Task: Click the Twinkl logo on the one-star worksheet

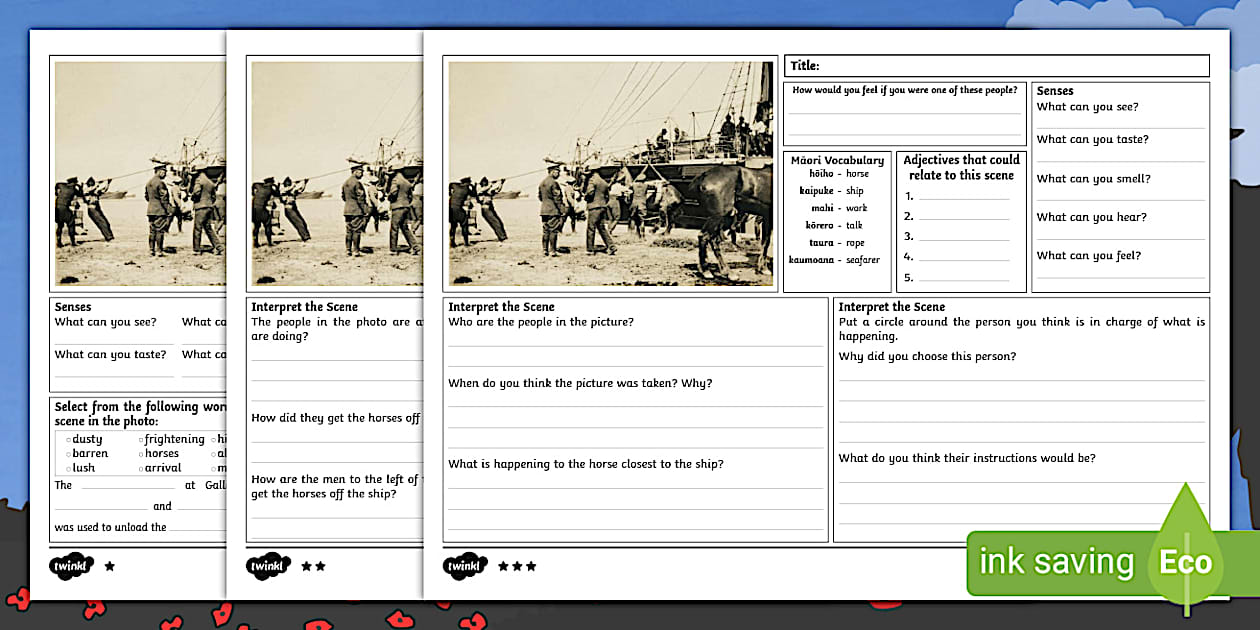Action: (70, 565)
